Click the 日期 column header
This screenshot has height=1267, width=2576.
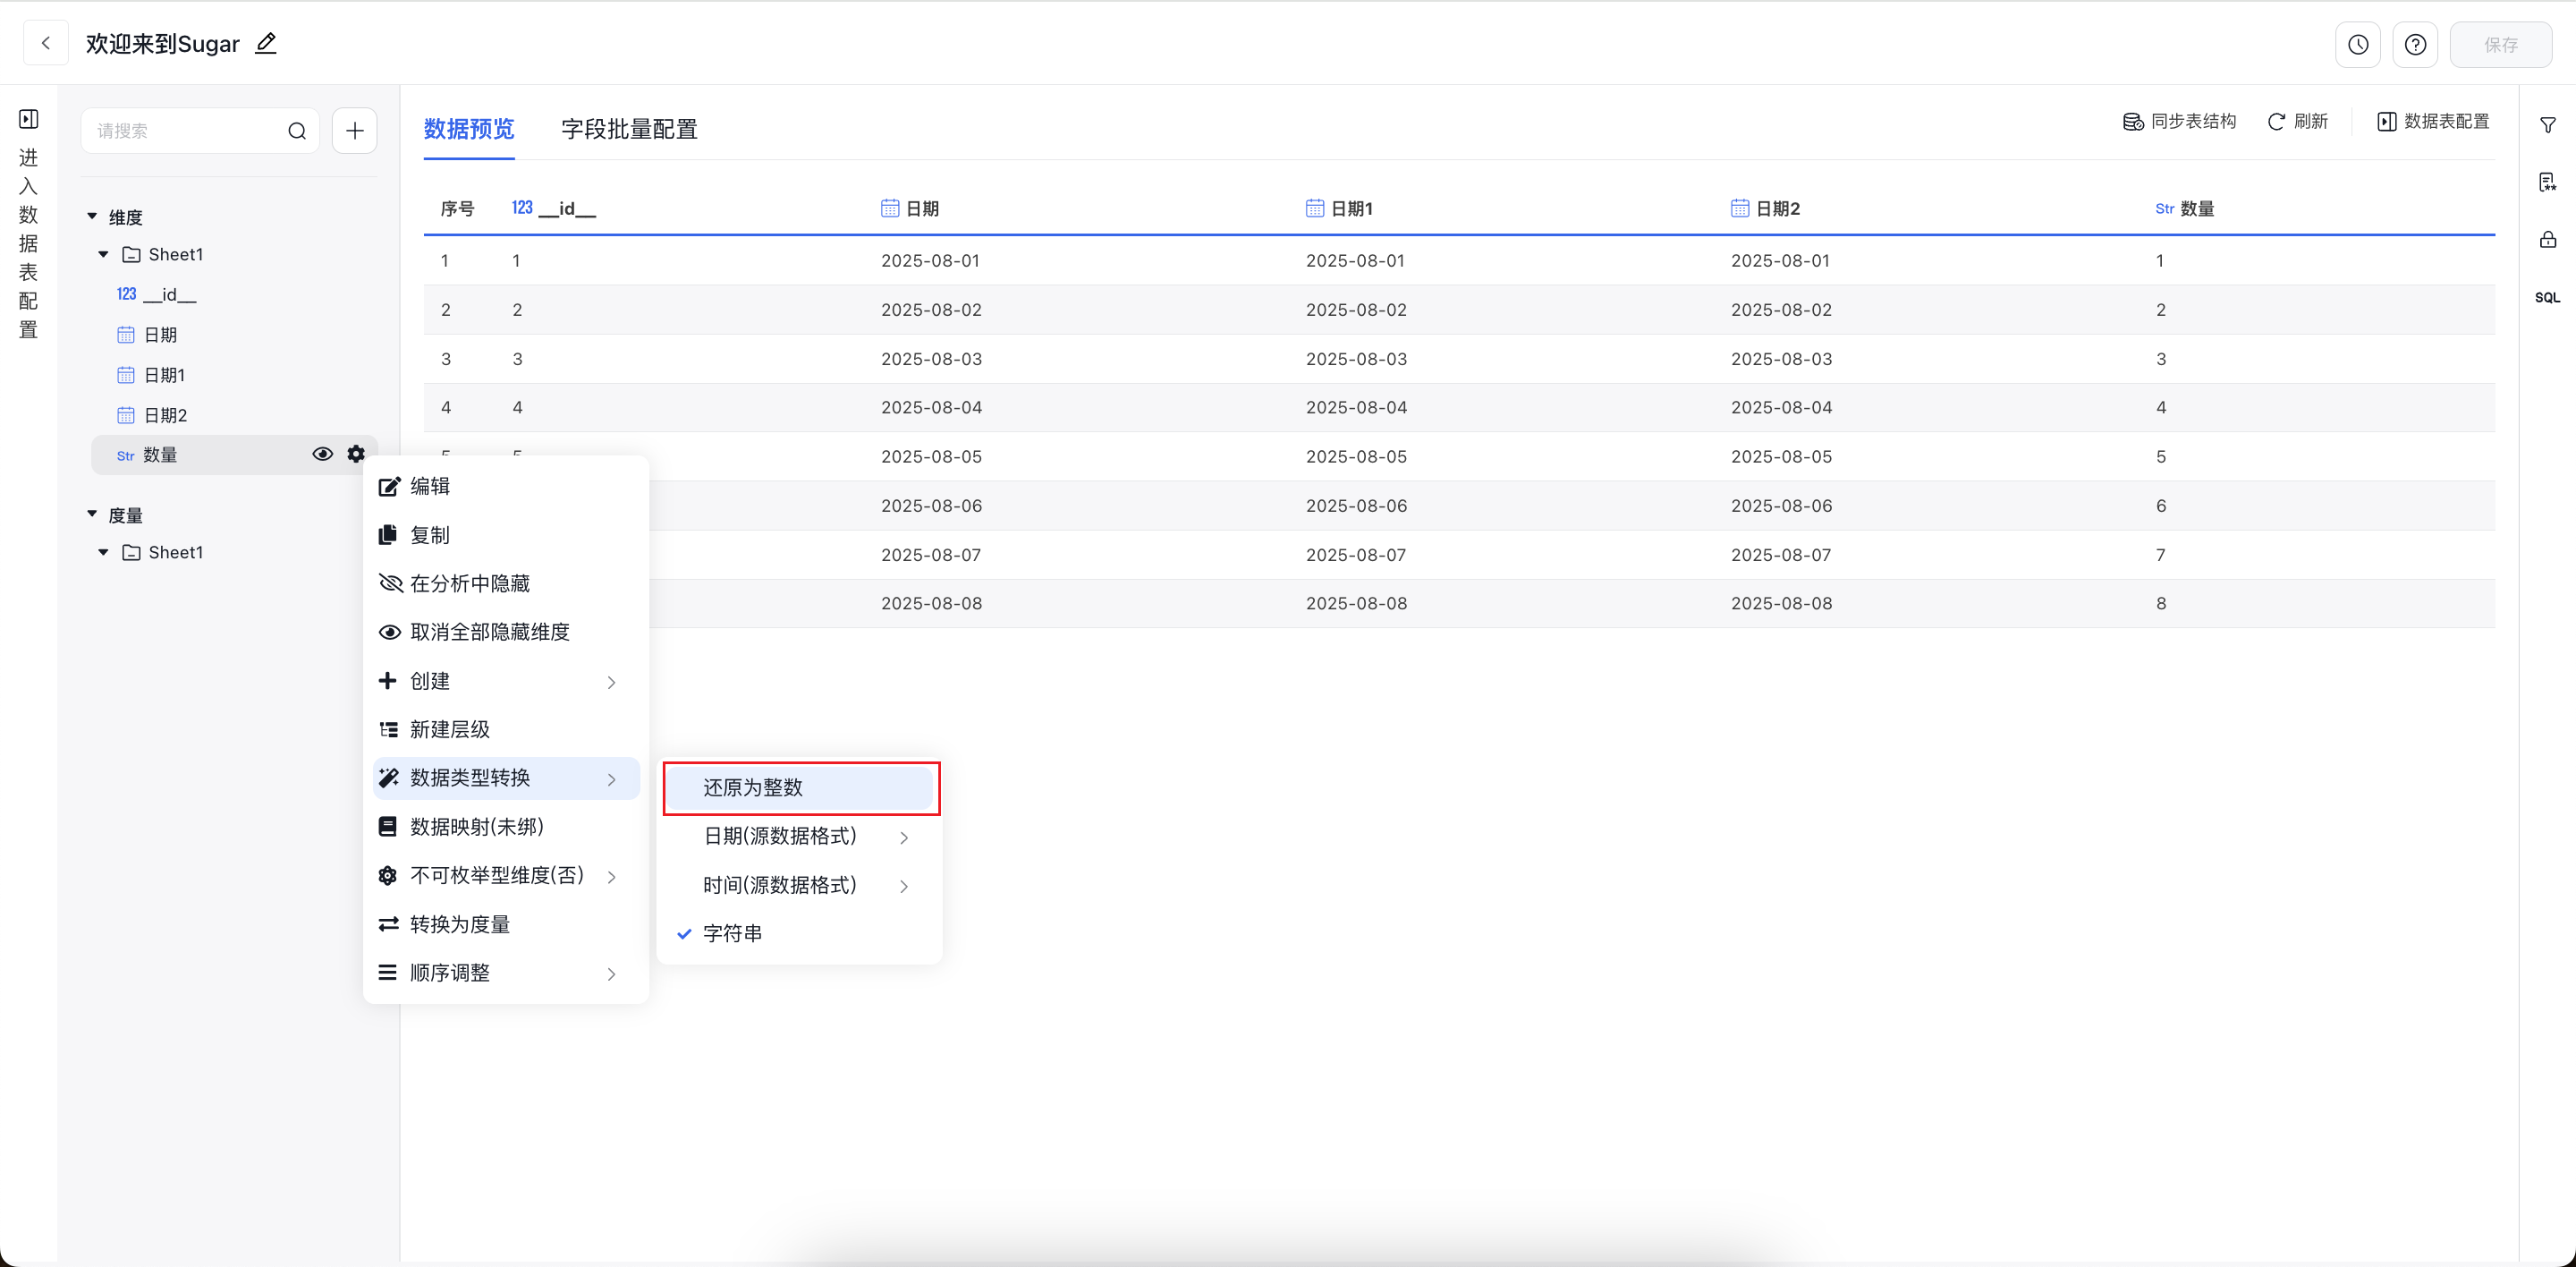click(909, 208)
